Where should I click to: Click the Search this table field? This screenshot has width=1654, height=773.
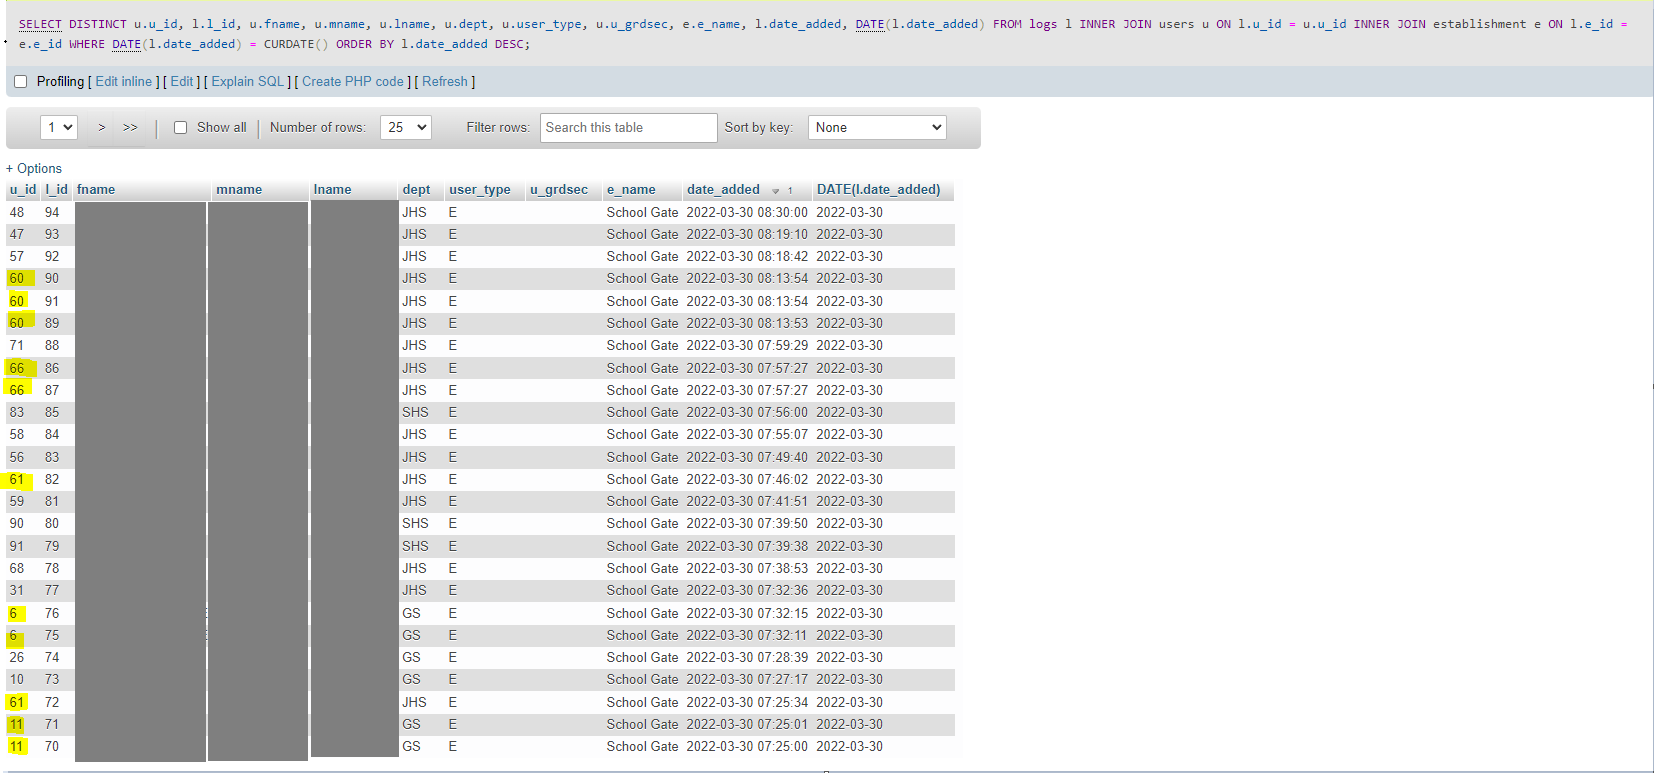tap(629, 128)
